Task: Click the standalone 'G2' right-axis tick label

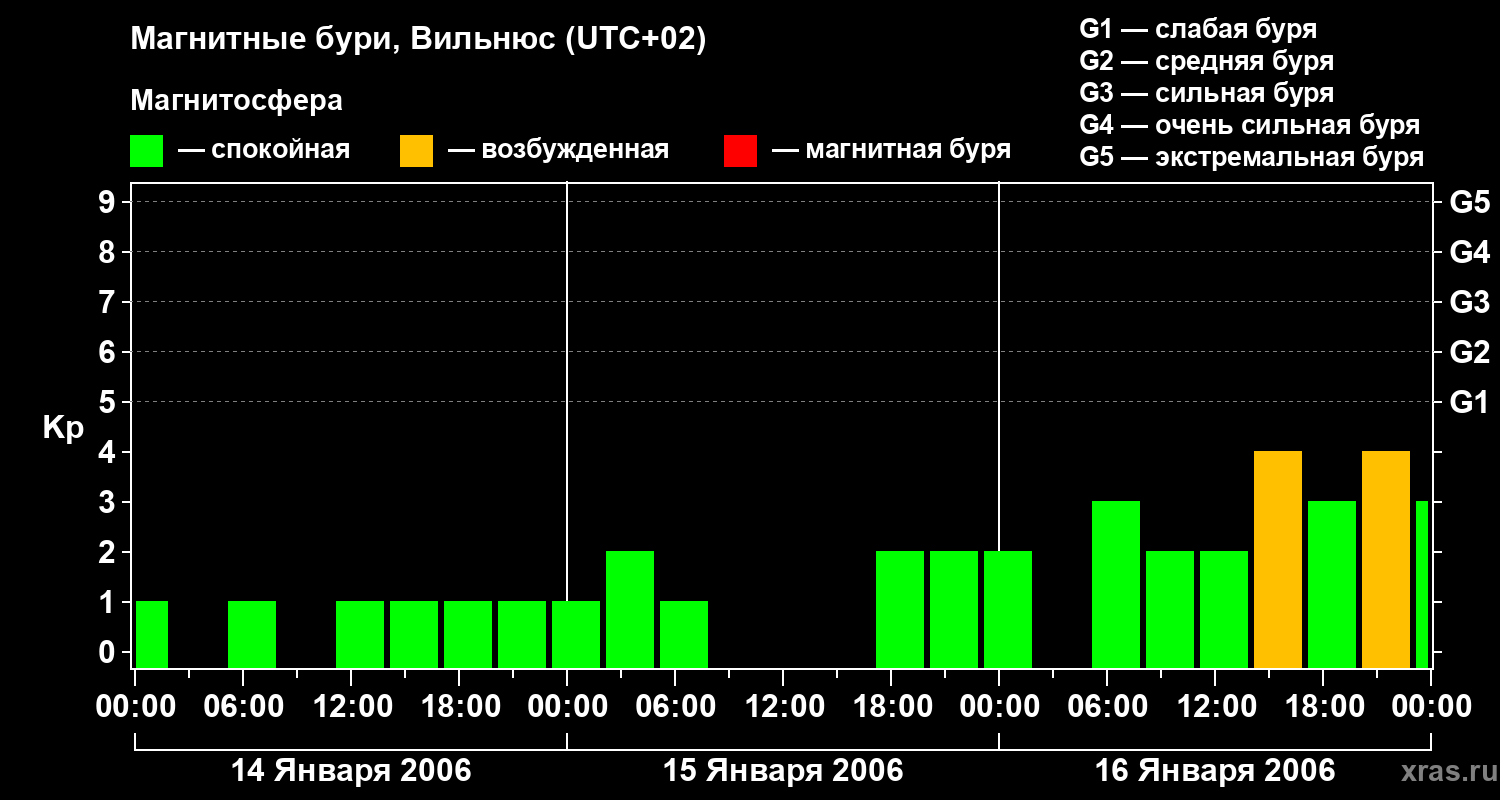Action: point(1469,352)
